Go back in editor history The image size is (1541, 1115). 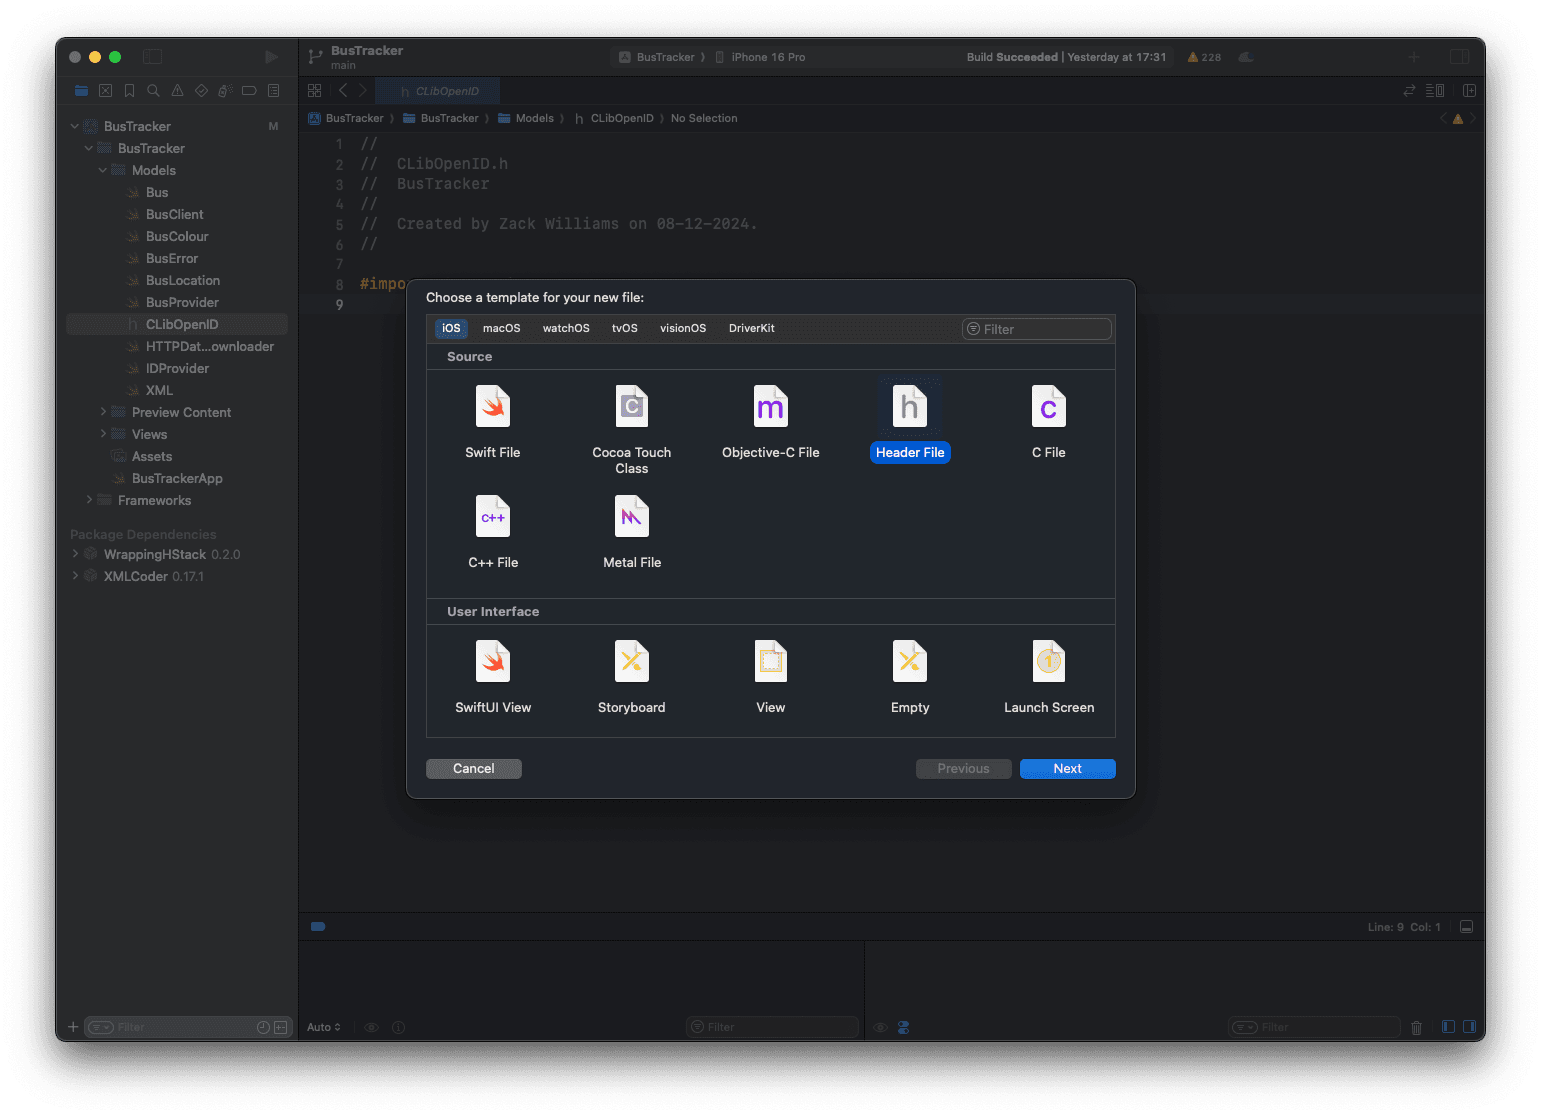pos(343,91)
